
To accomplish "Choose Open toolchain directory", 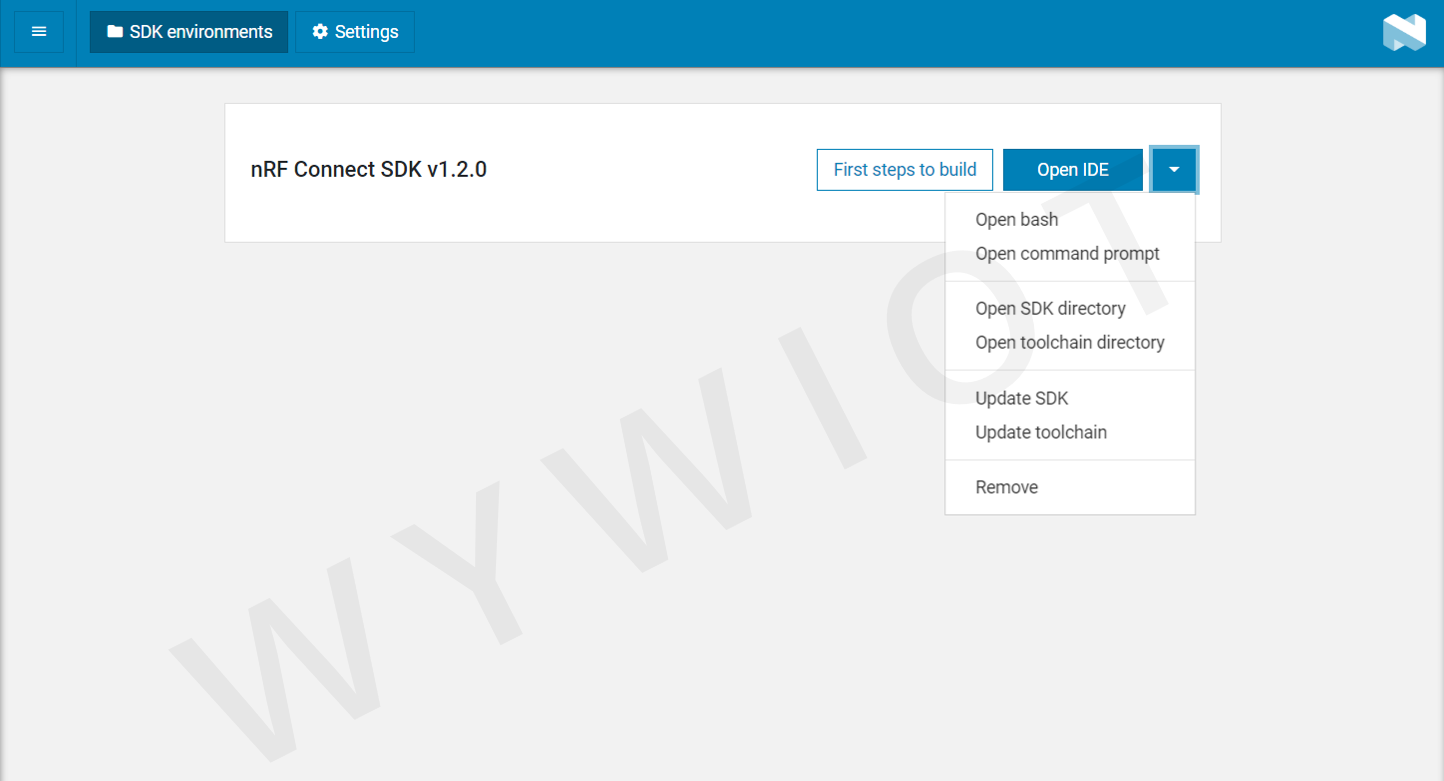I will pos(1070,343).
